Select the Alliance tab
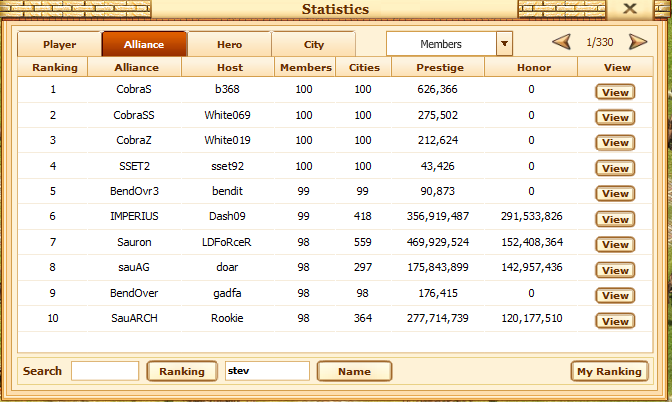Image resolution: width=672 pixels, height=402 pixels. coord(144,45)
